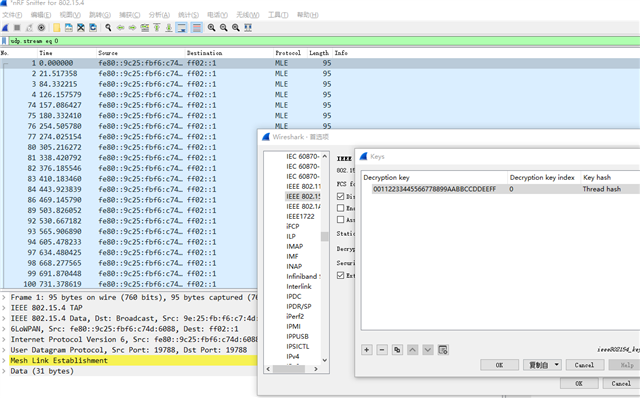Expand the 6LoWPAN details row
The height and width of the screenshot is (398, 640).
(x=4, y=329)
